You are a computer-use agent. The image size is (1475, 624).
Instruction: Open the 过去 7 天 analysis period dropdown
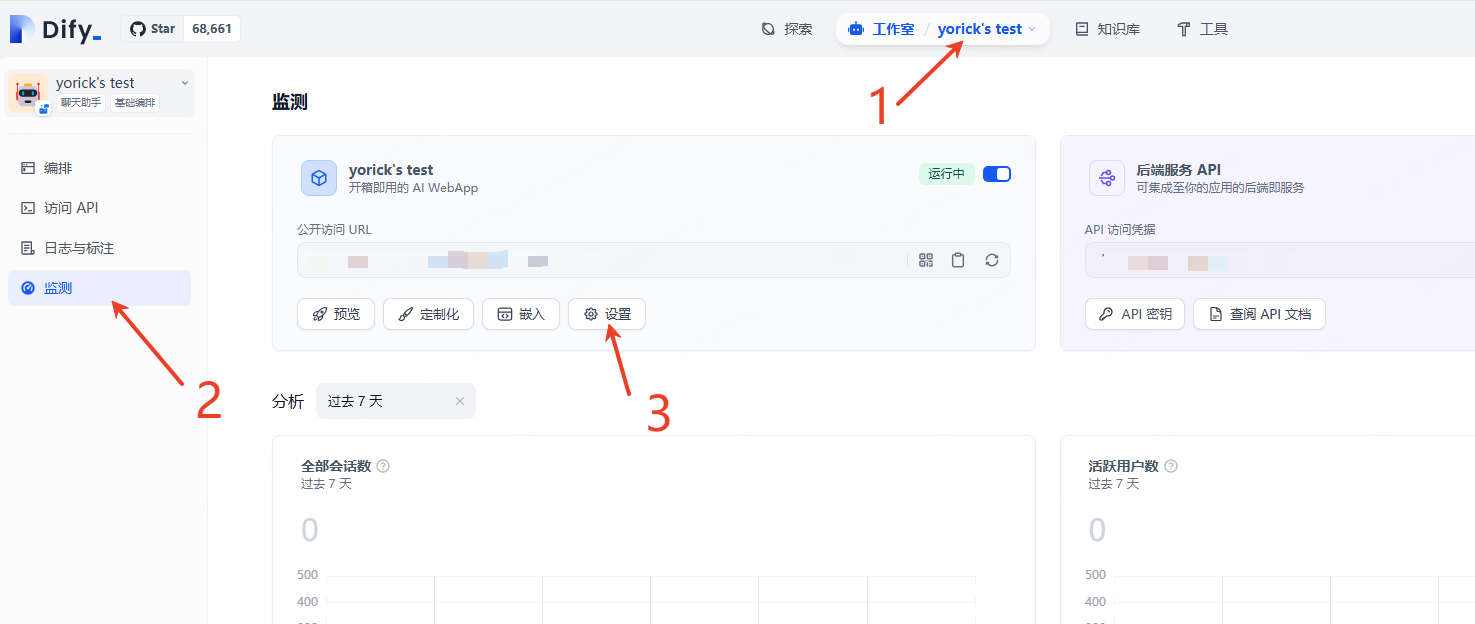(396, 401)
